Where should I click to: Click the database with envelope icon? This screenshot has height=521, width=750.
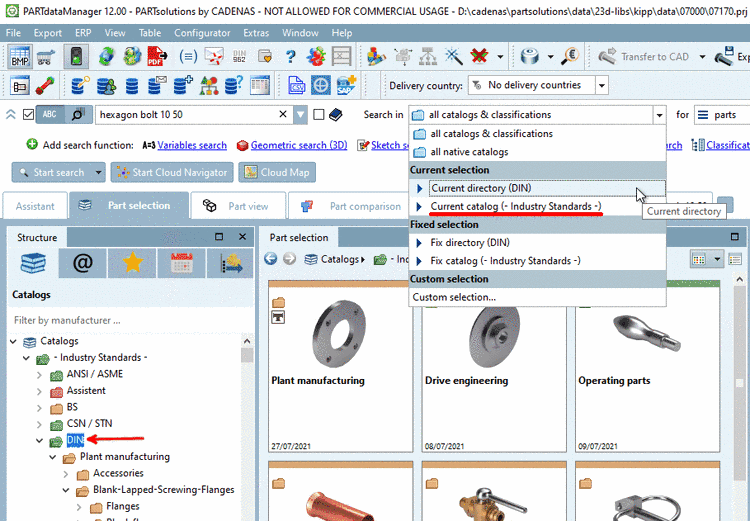[156, 86]
